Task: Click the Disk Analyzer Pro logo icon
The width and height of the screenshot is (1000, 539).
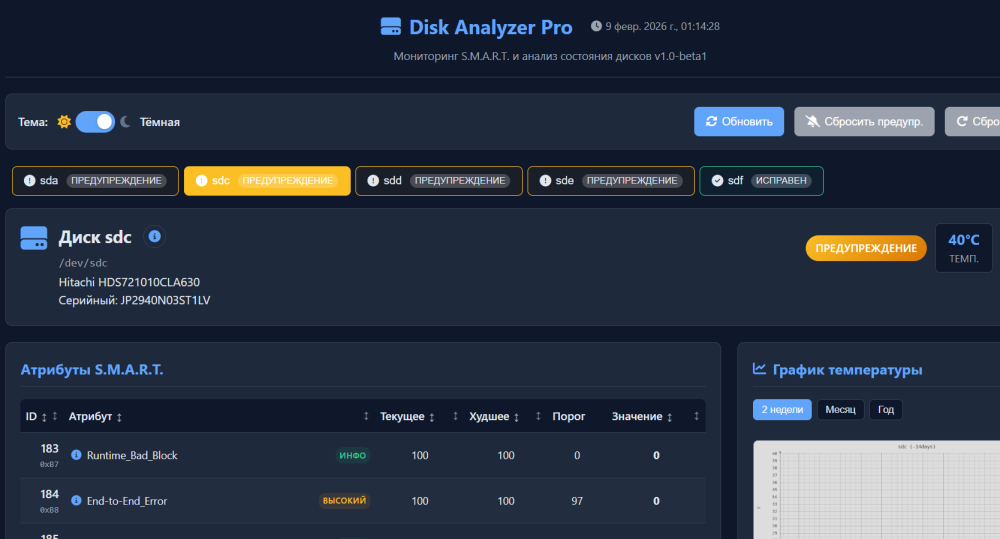Action: click(x=390, y=27)
